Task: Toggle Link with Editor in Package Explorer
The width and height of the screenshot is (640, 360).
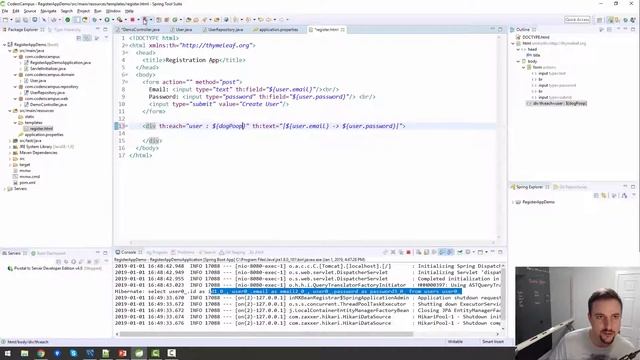Action: 87,38
